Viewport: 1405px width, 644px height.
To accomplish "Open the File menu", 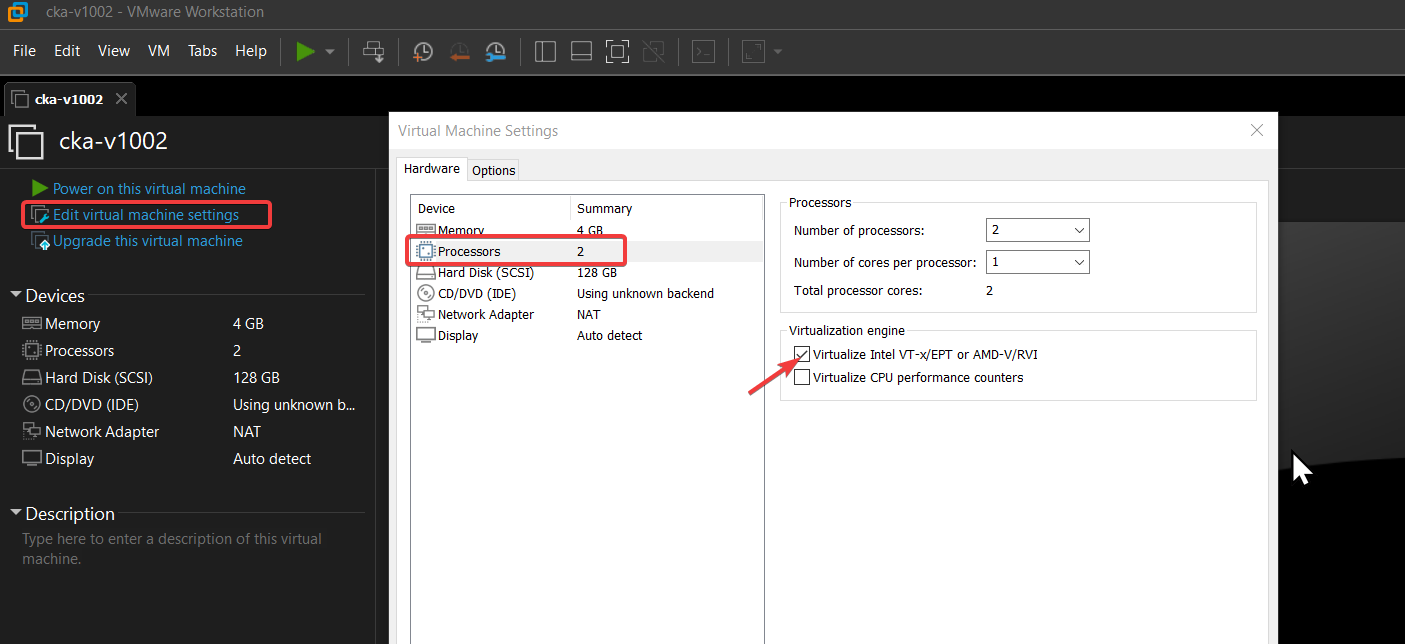I will [24, 50].
